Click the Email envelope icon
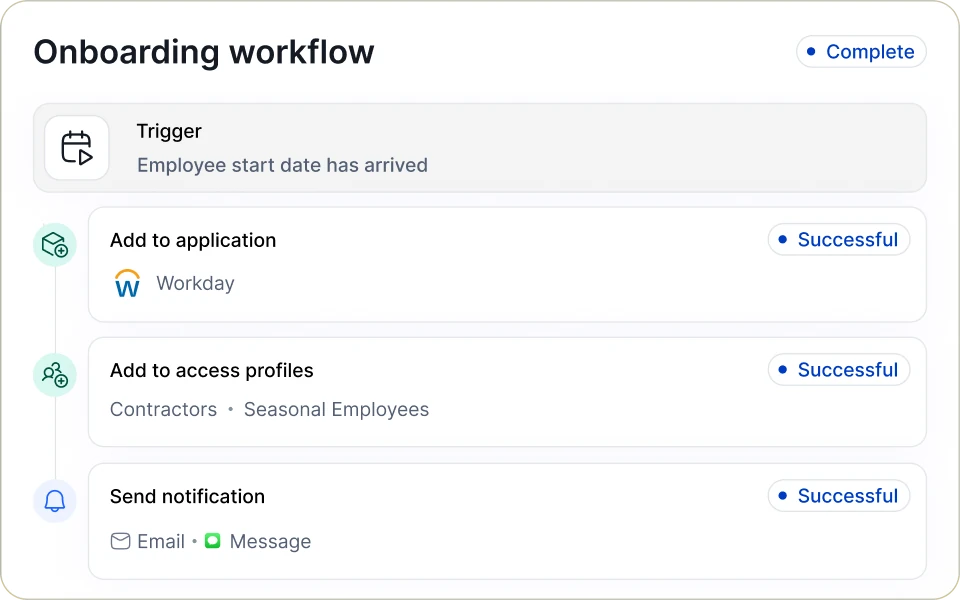 point(120,541)
